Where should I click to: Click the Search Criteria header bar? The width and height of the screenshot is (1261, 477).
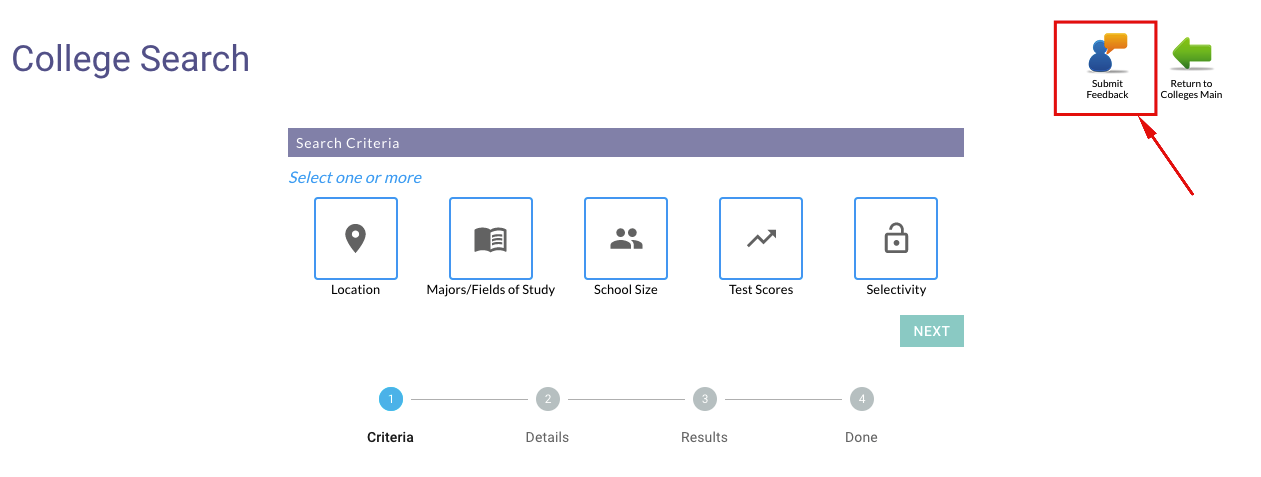coord(626,143)
